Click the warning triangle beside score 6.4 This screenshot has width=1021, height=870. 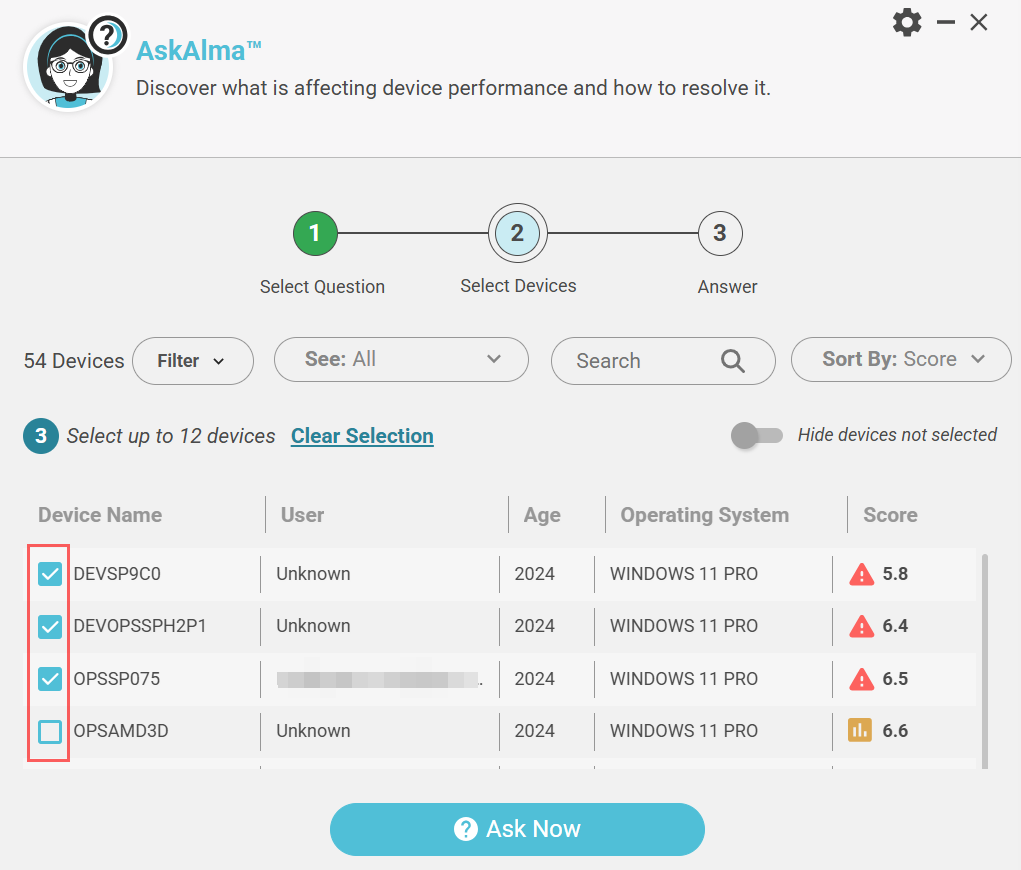[861, 627]
